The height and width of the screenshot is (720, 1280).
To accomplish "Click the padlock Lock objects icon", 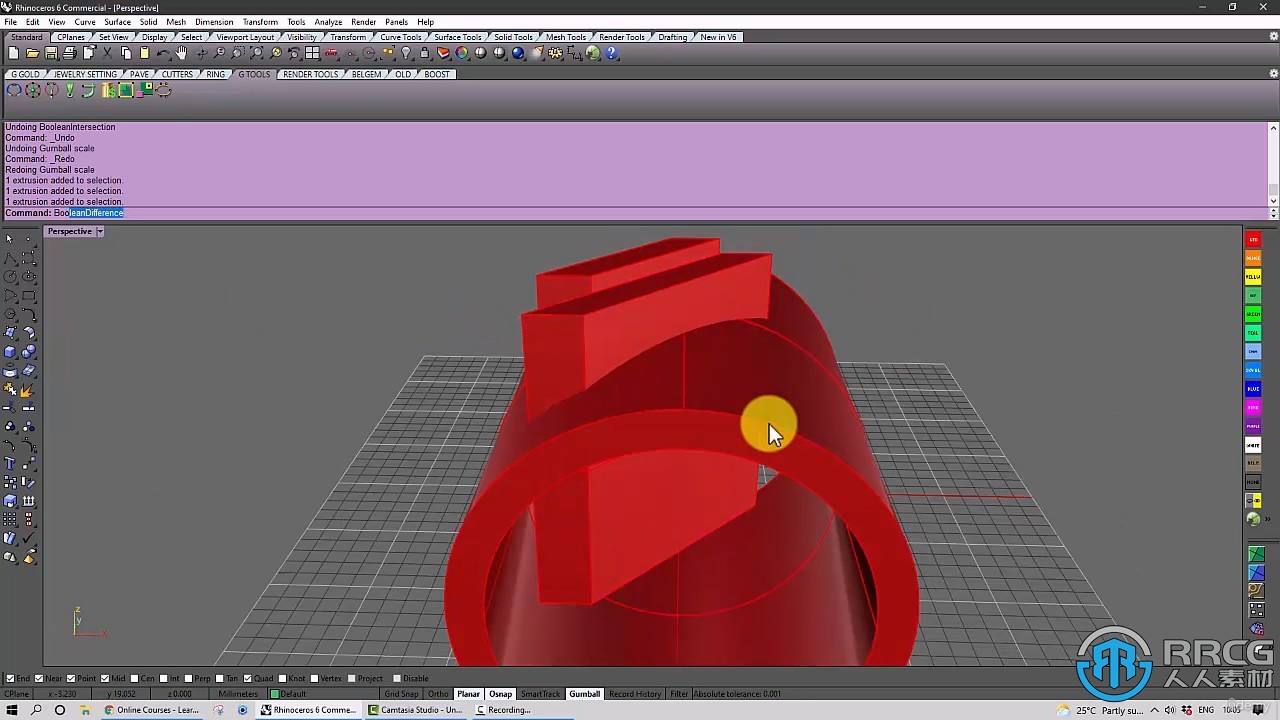I will [x=425, y=53].
